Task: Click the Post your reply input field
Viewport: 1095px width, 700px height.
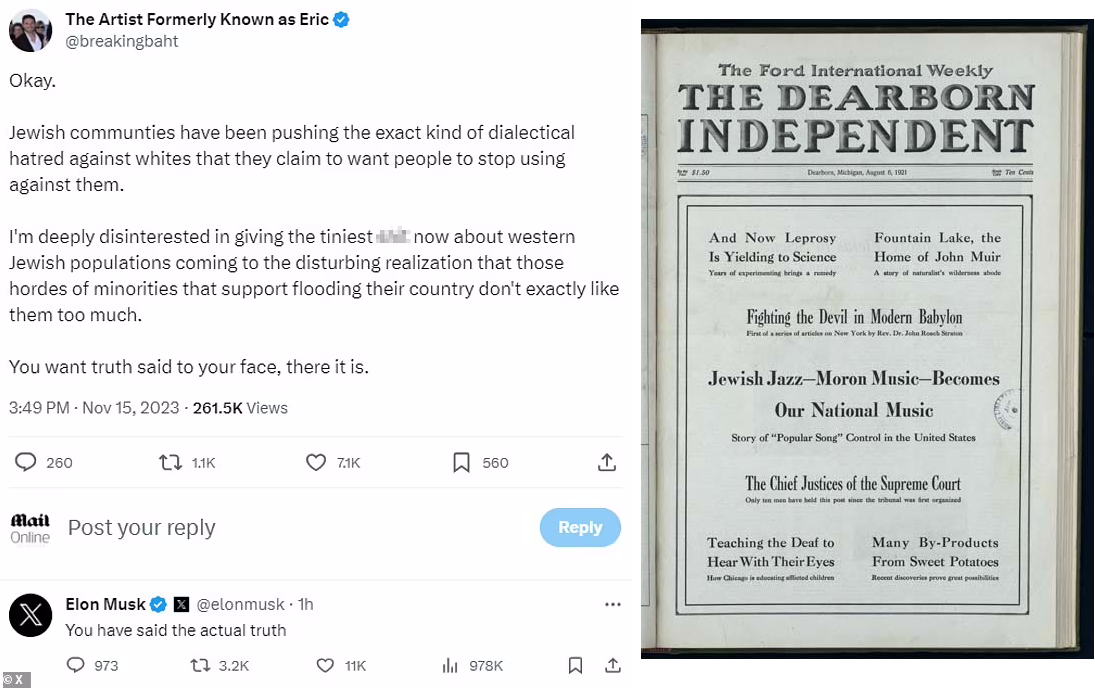Action: [x=141, y=527]
